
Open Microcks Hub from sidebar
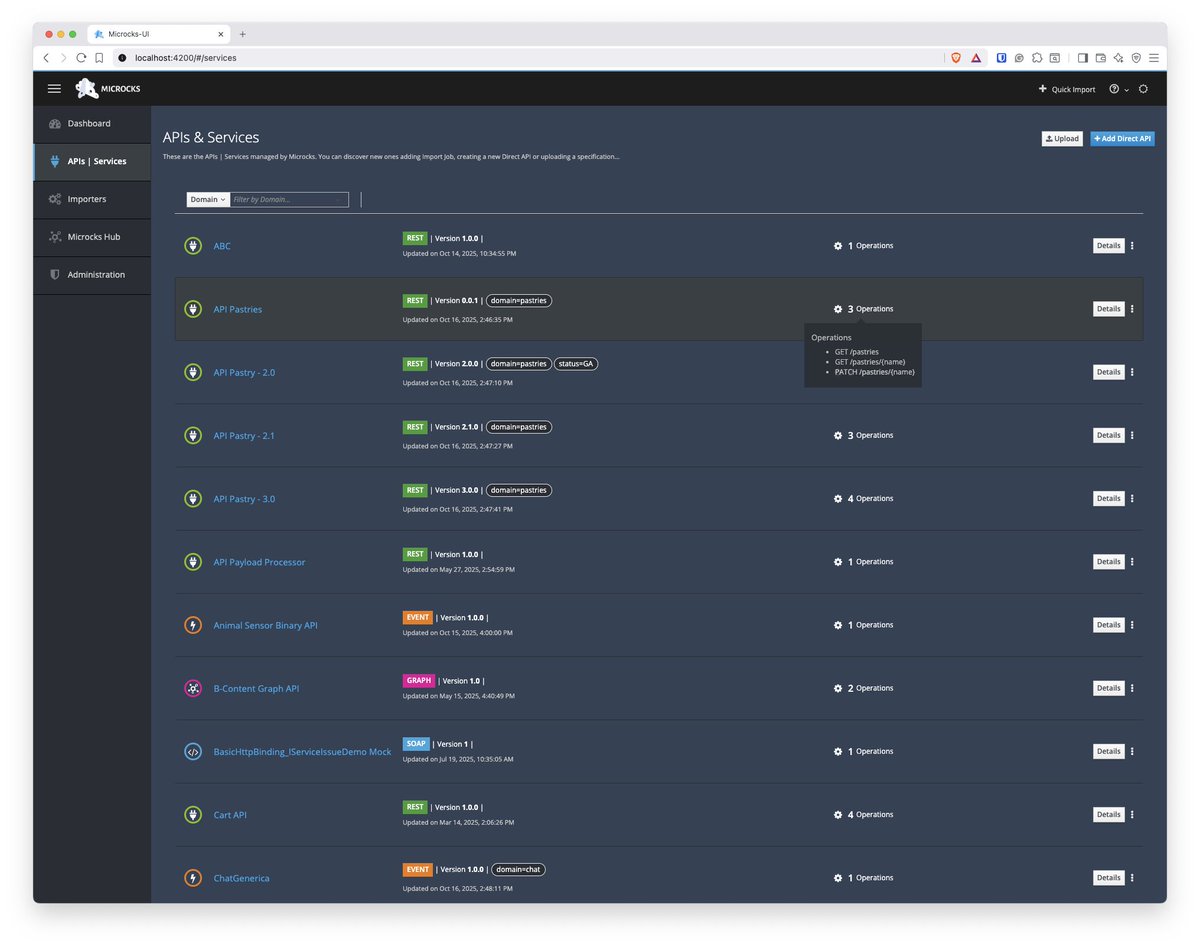pyautogui.click(x=92, y=237)
